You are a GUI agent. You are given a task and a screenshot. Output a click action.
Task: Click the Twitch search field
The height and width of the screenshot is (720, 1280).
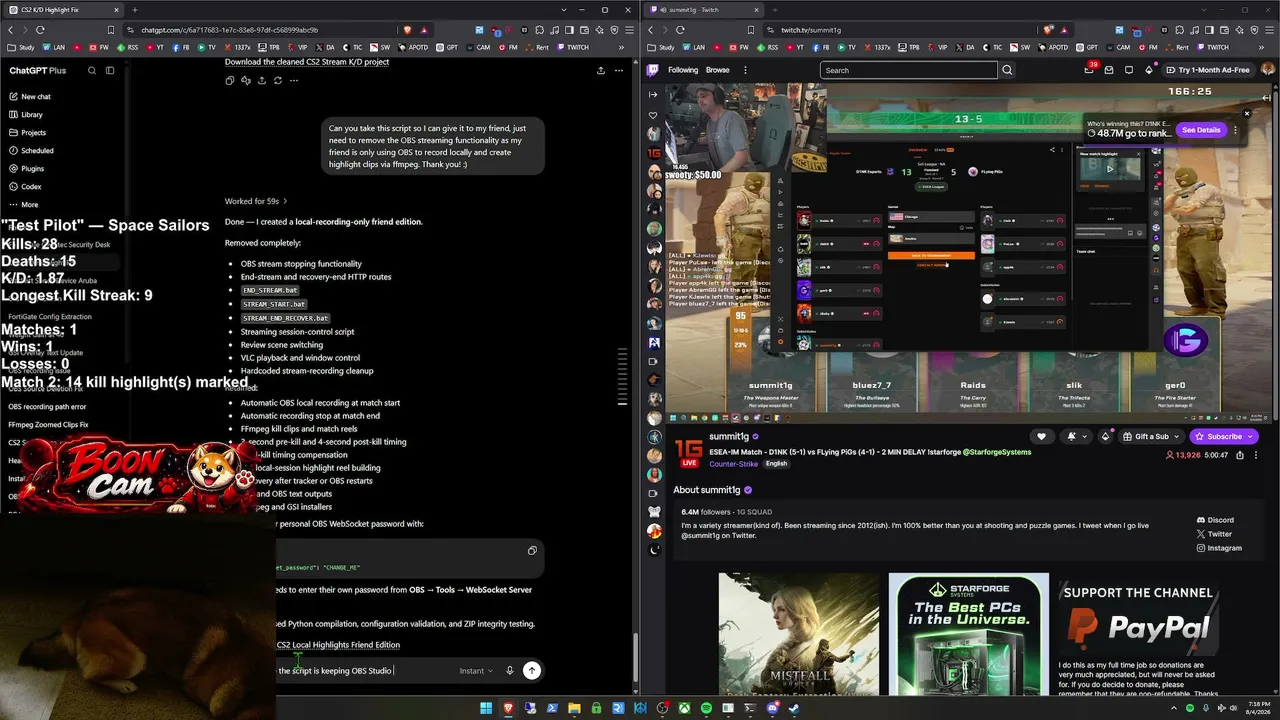(x=908, y=70)
